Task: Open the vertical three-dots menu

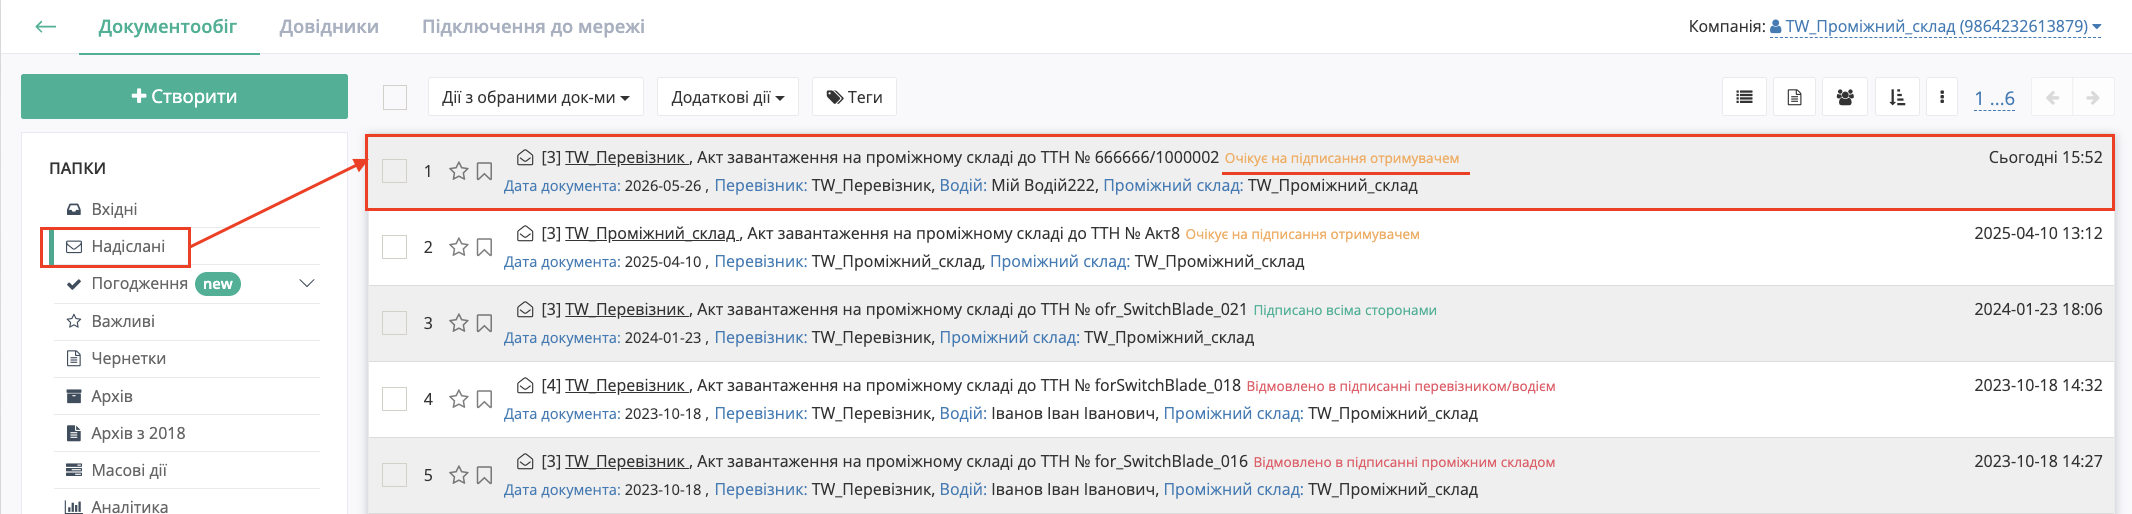Action: point(1942,97)
